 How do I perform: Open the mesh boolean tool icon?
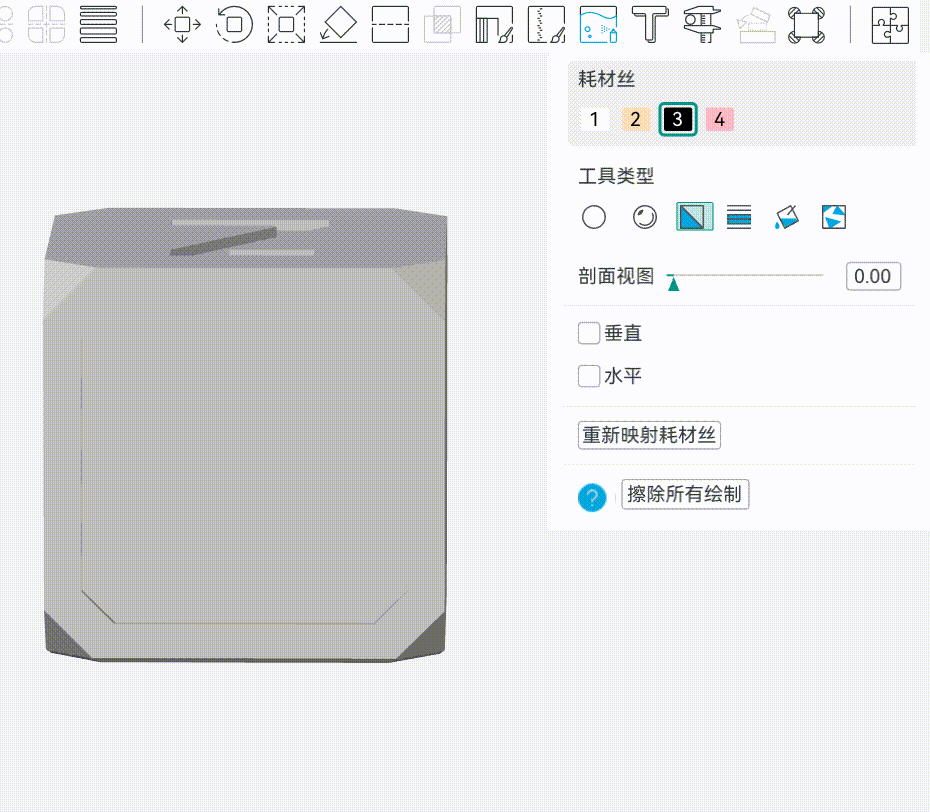(x=442, y=24)
